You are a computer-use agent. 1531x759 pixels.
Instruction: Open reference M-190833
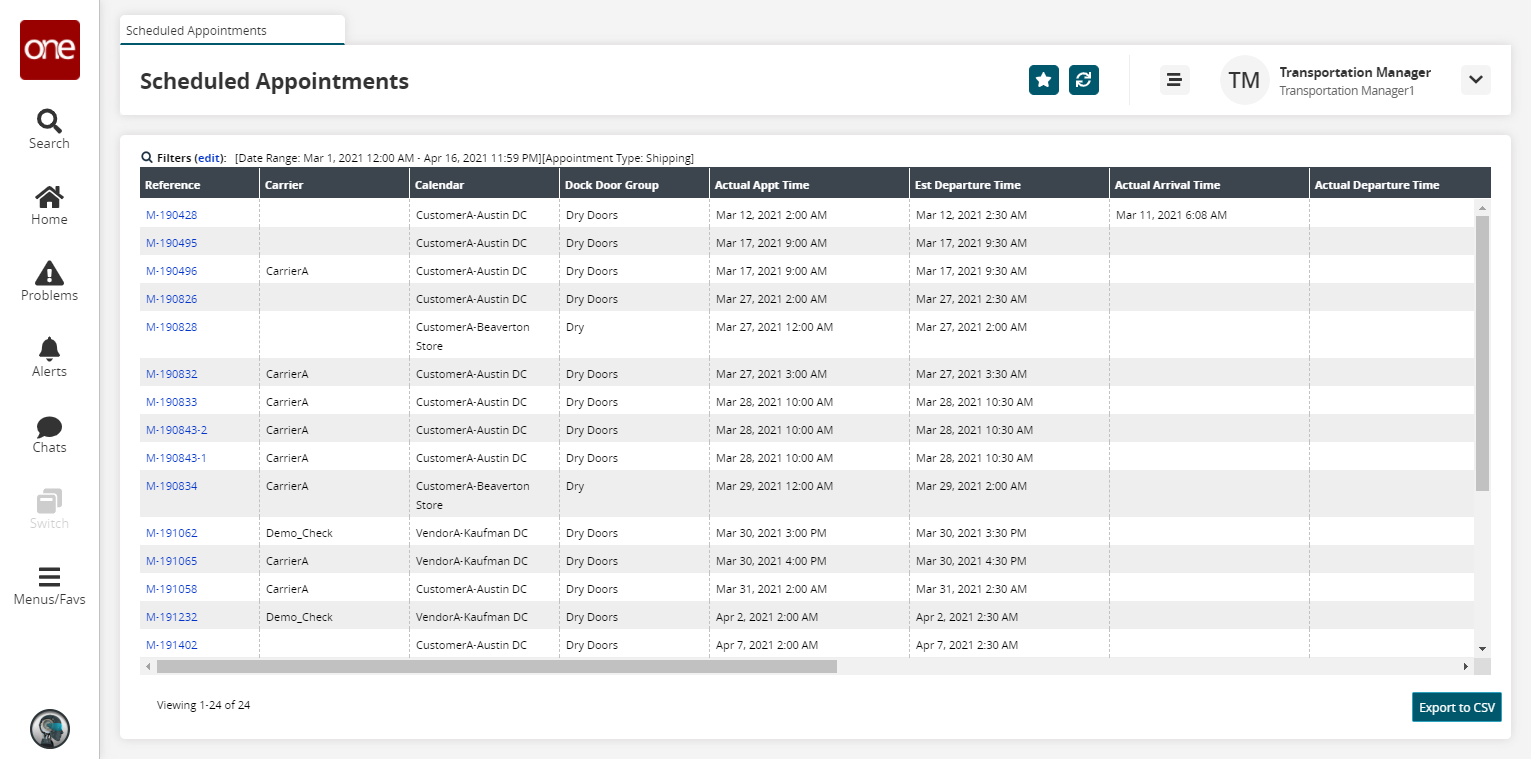[x=171, y=402]
